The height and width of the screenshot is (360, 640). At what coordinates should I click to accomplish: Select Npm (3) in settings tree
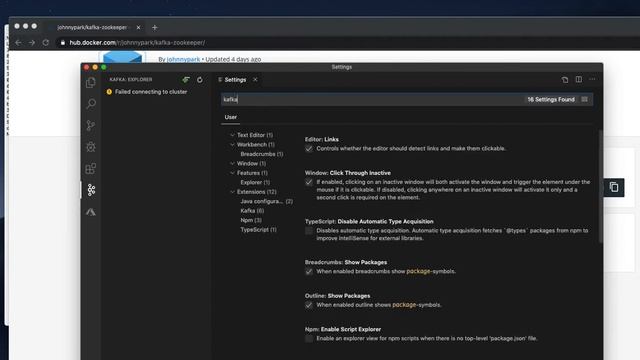251,220
